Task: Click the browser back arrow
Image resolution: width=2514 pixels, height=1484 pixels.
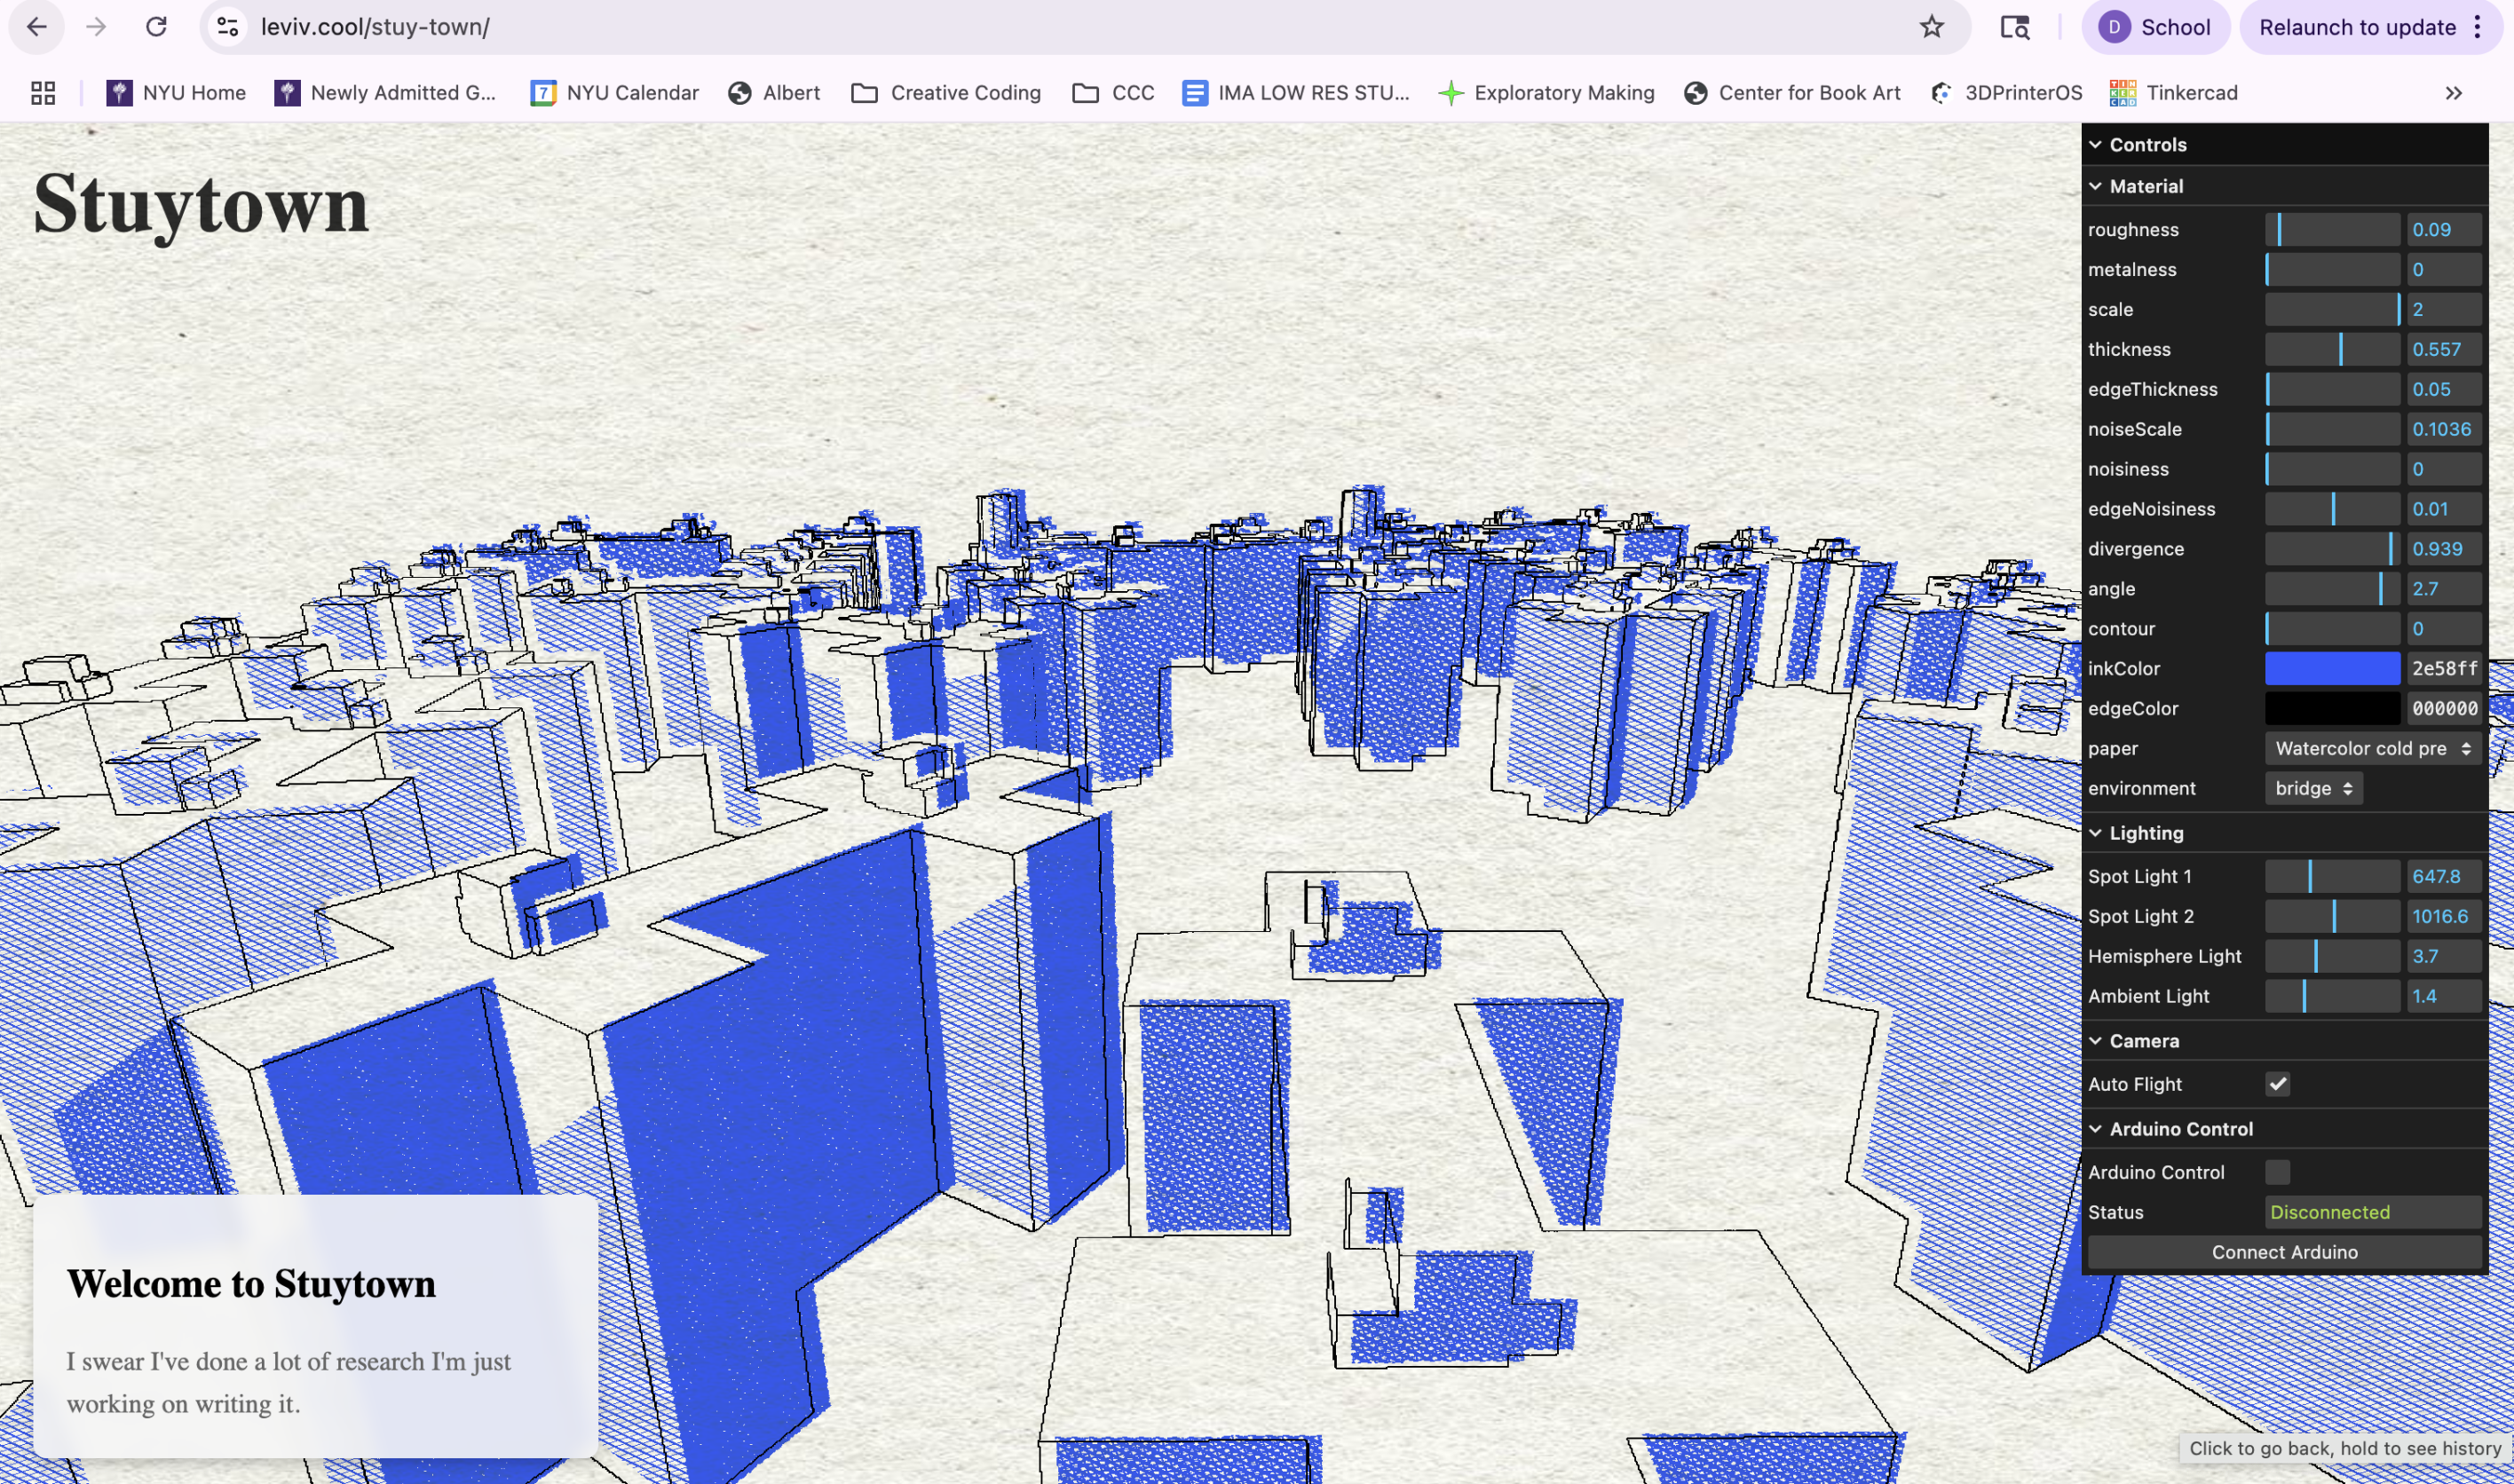Action: pos(36,27)
